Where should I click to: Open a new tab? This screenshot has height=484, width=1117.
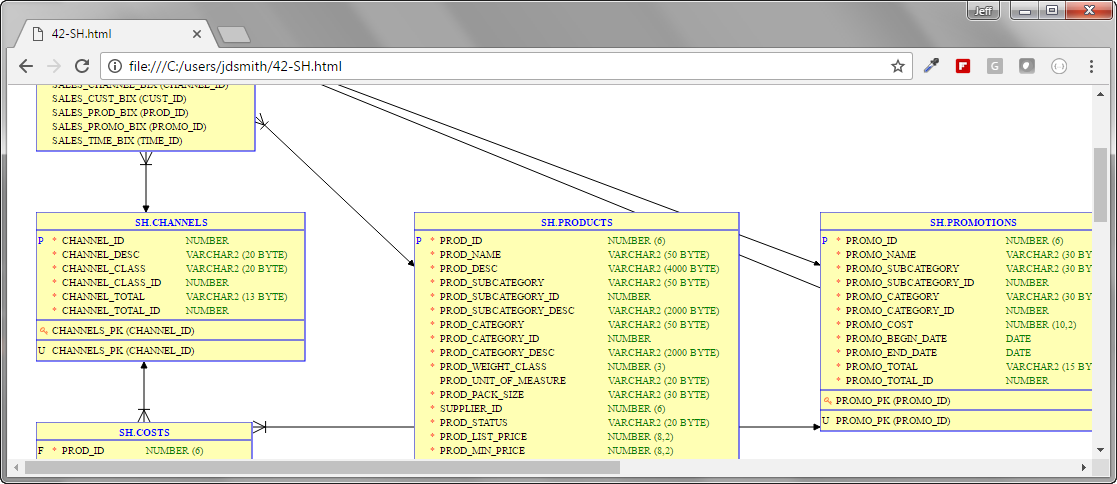pos(233,35)
